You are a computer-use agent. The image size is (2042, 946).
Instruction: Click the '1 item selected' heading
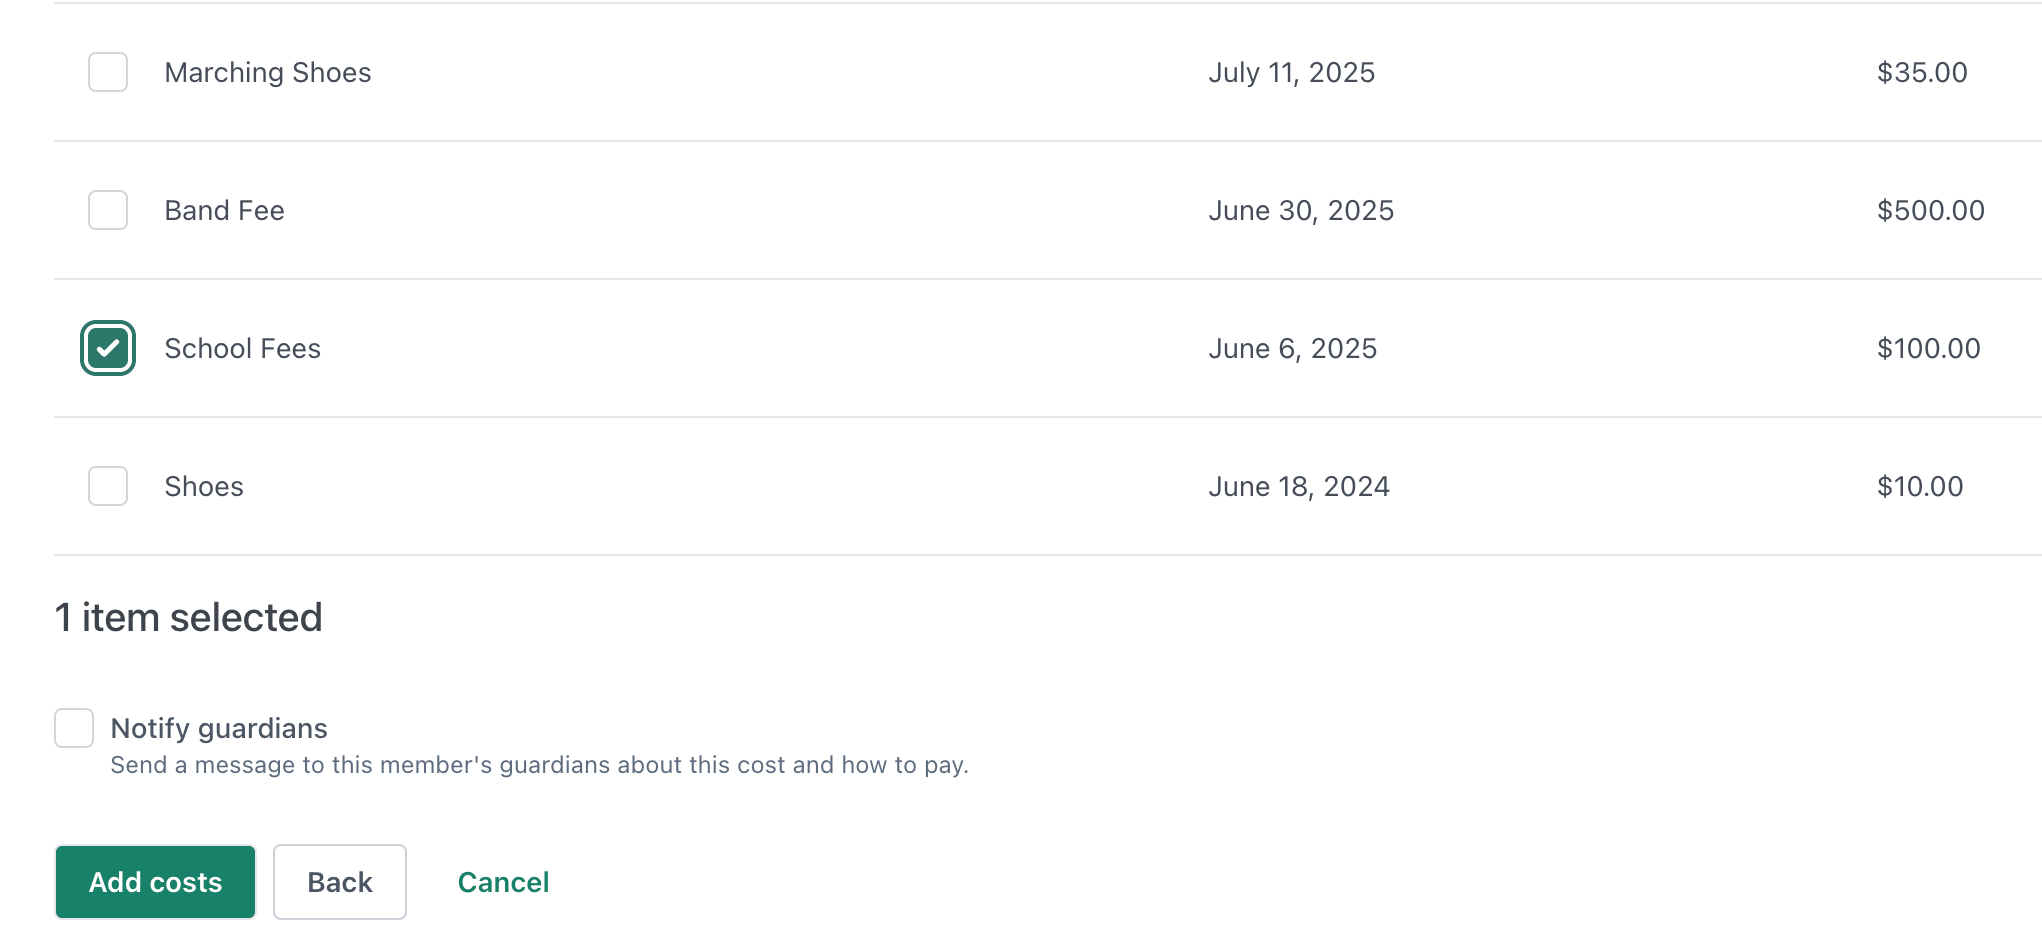189,617
